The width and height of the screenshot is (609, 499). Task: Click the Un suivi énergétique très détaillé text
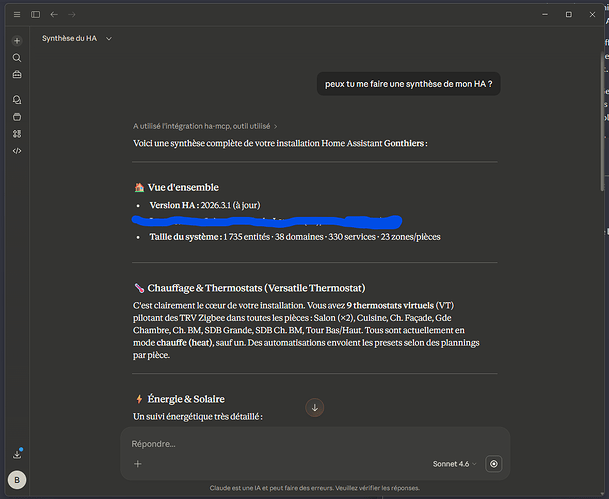(x=198, y=417)
